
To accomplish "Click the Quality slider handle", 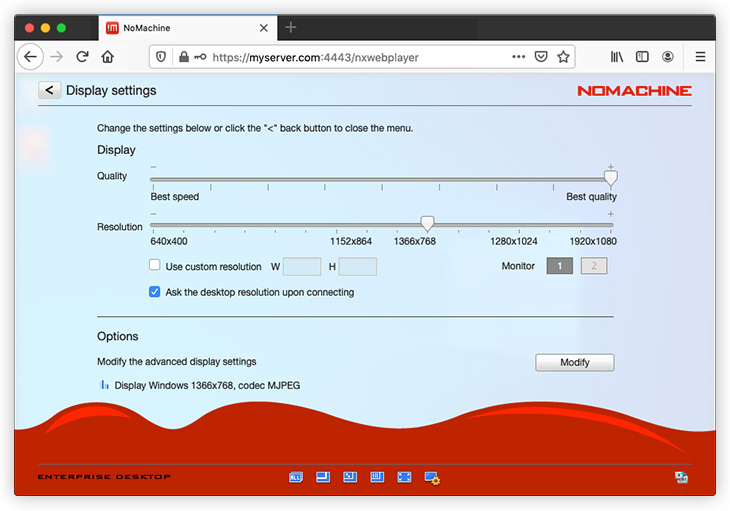I will [x=610, y=177].
